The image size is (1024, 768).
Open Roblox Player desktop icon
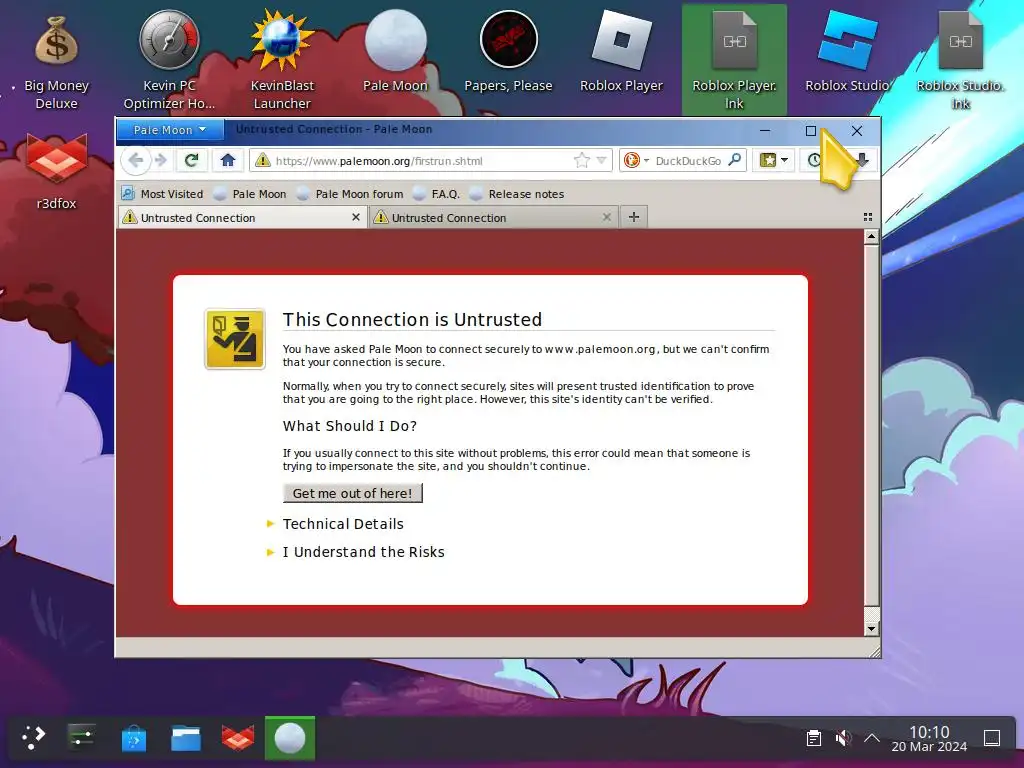point(621,52)
